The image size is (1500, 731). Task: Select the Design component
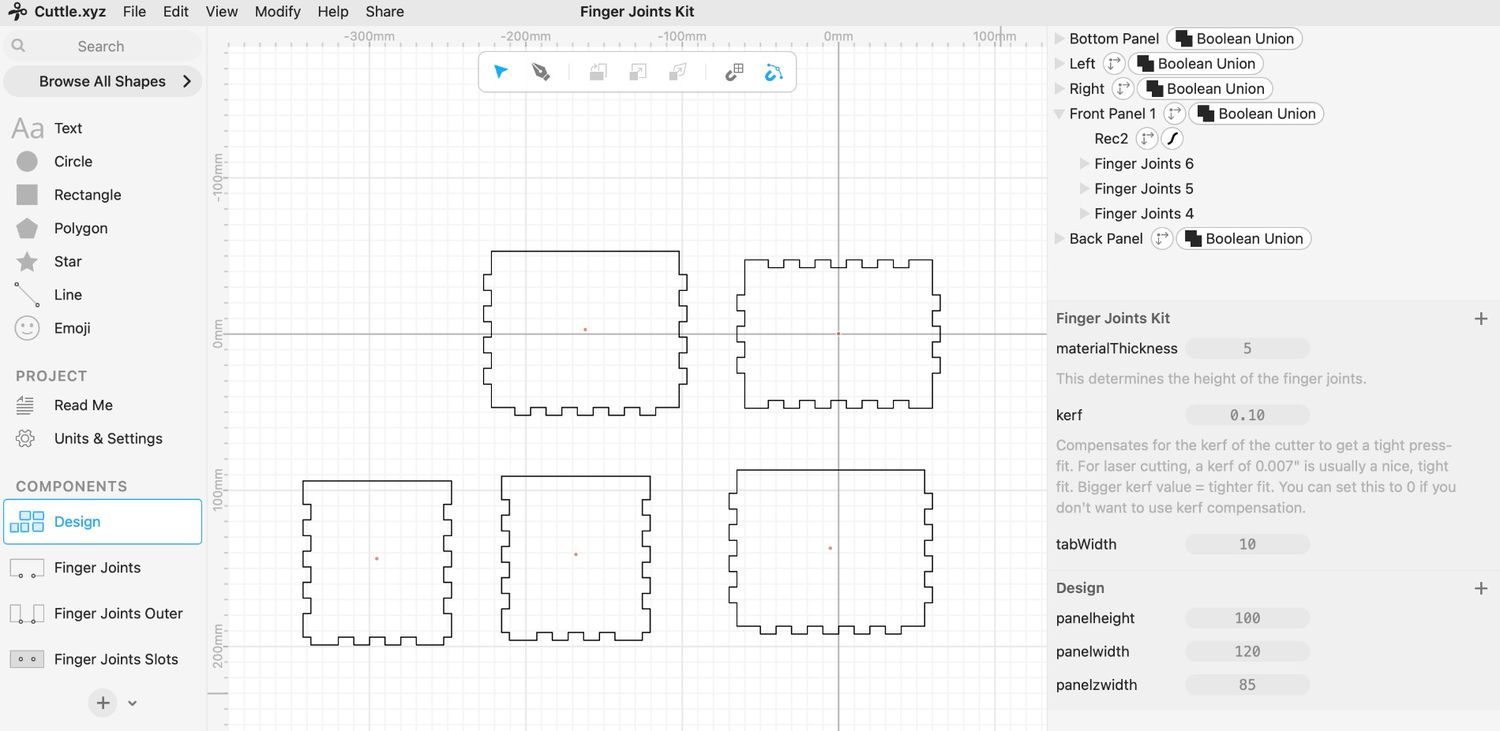103,522
